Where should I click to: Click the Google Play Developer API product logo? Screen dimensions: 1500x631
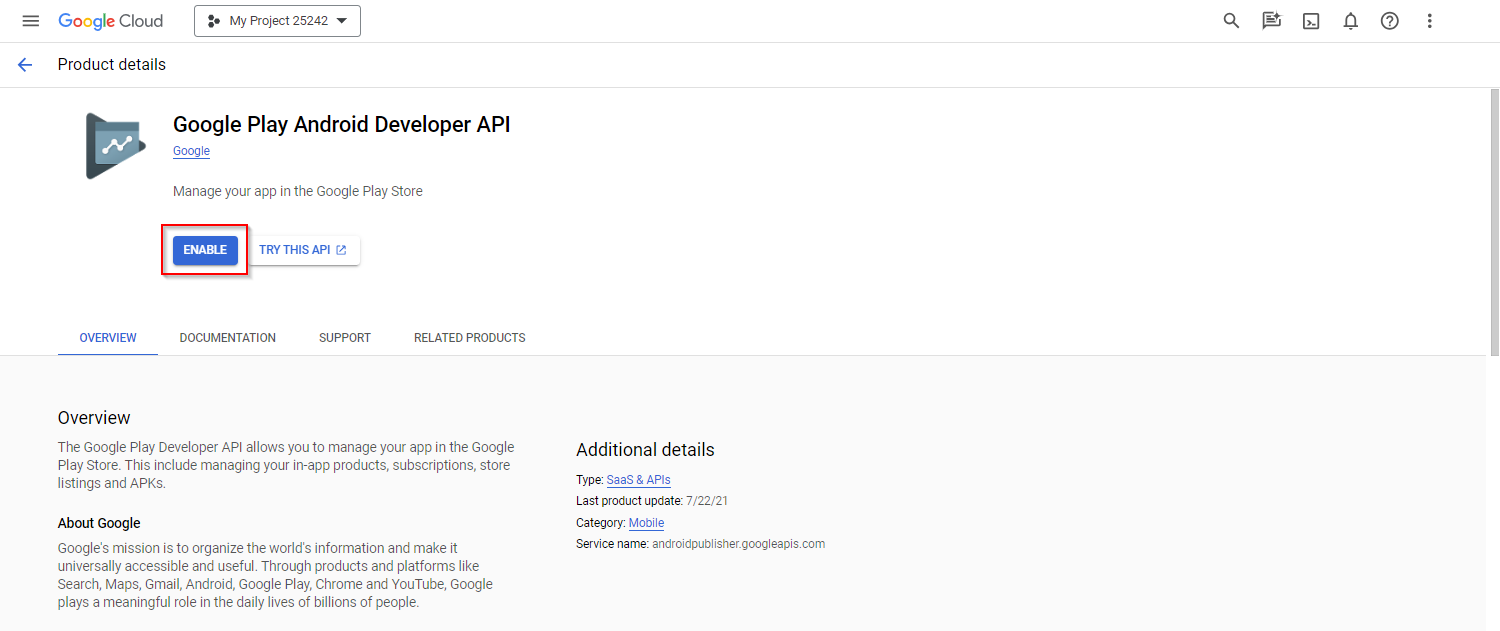tap(116, 146)
